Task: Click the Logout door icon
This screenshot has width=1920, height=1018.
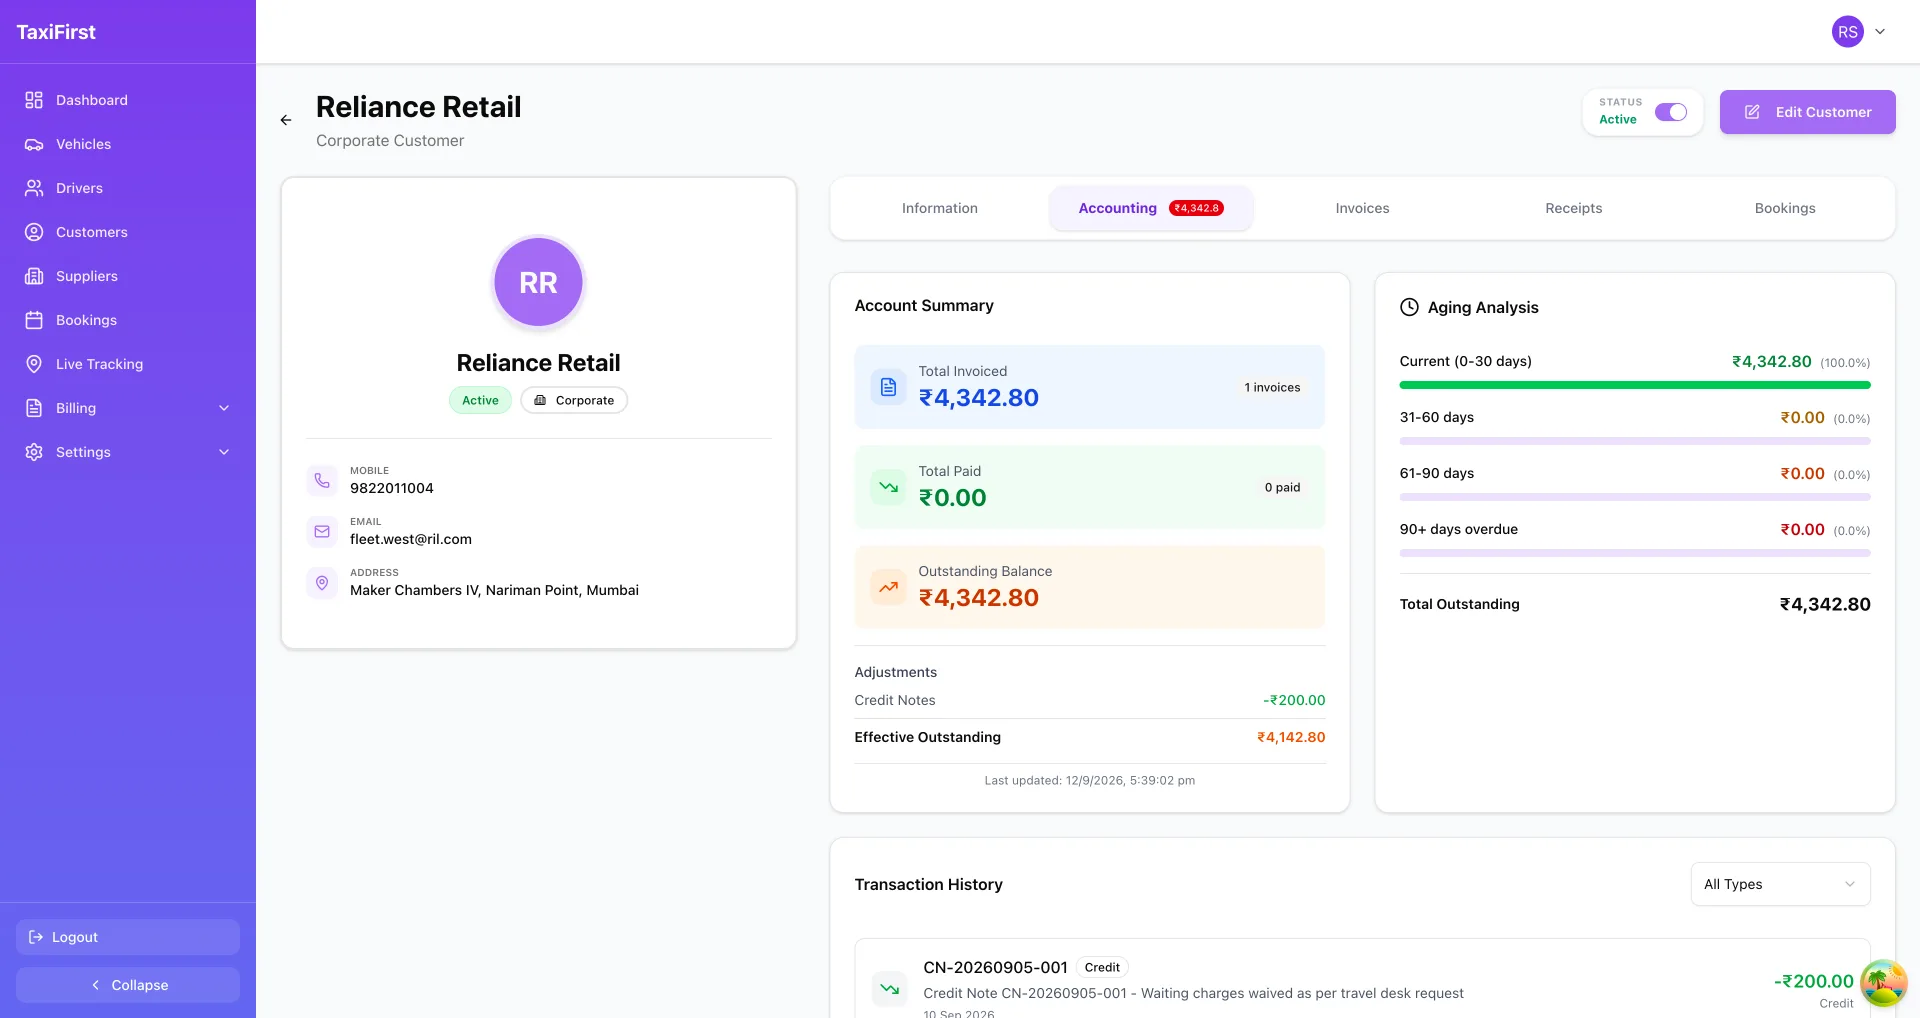Action: pyautogui.click(x=36, y=937)
